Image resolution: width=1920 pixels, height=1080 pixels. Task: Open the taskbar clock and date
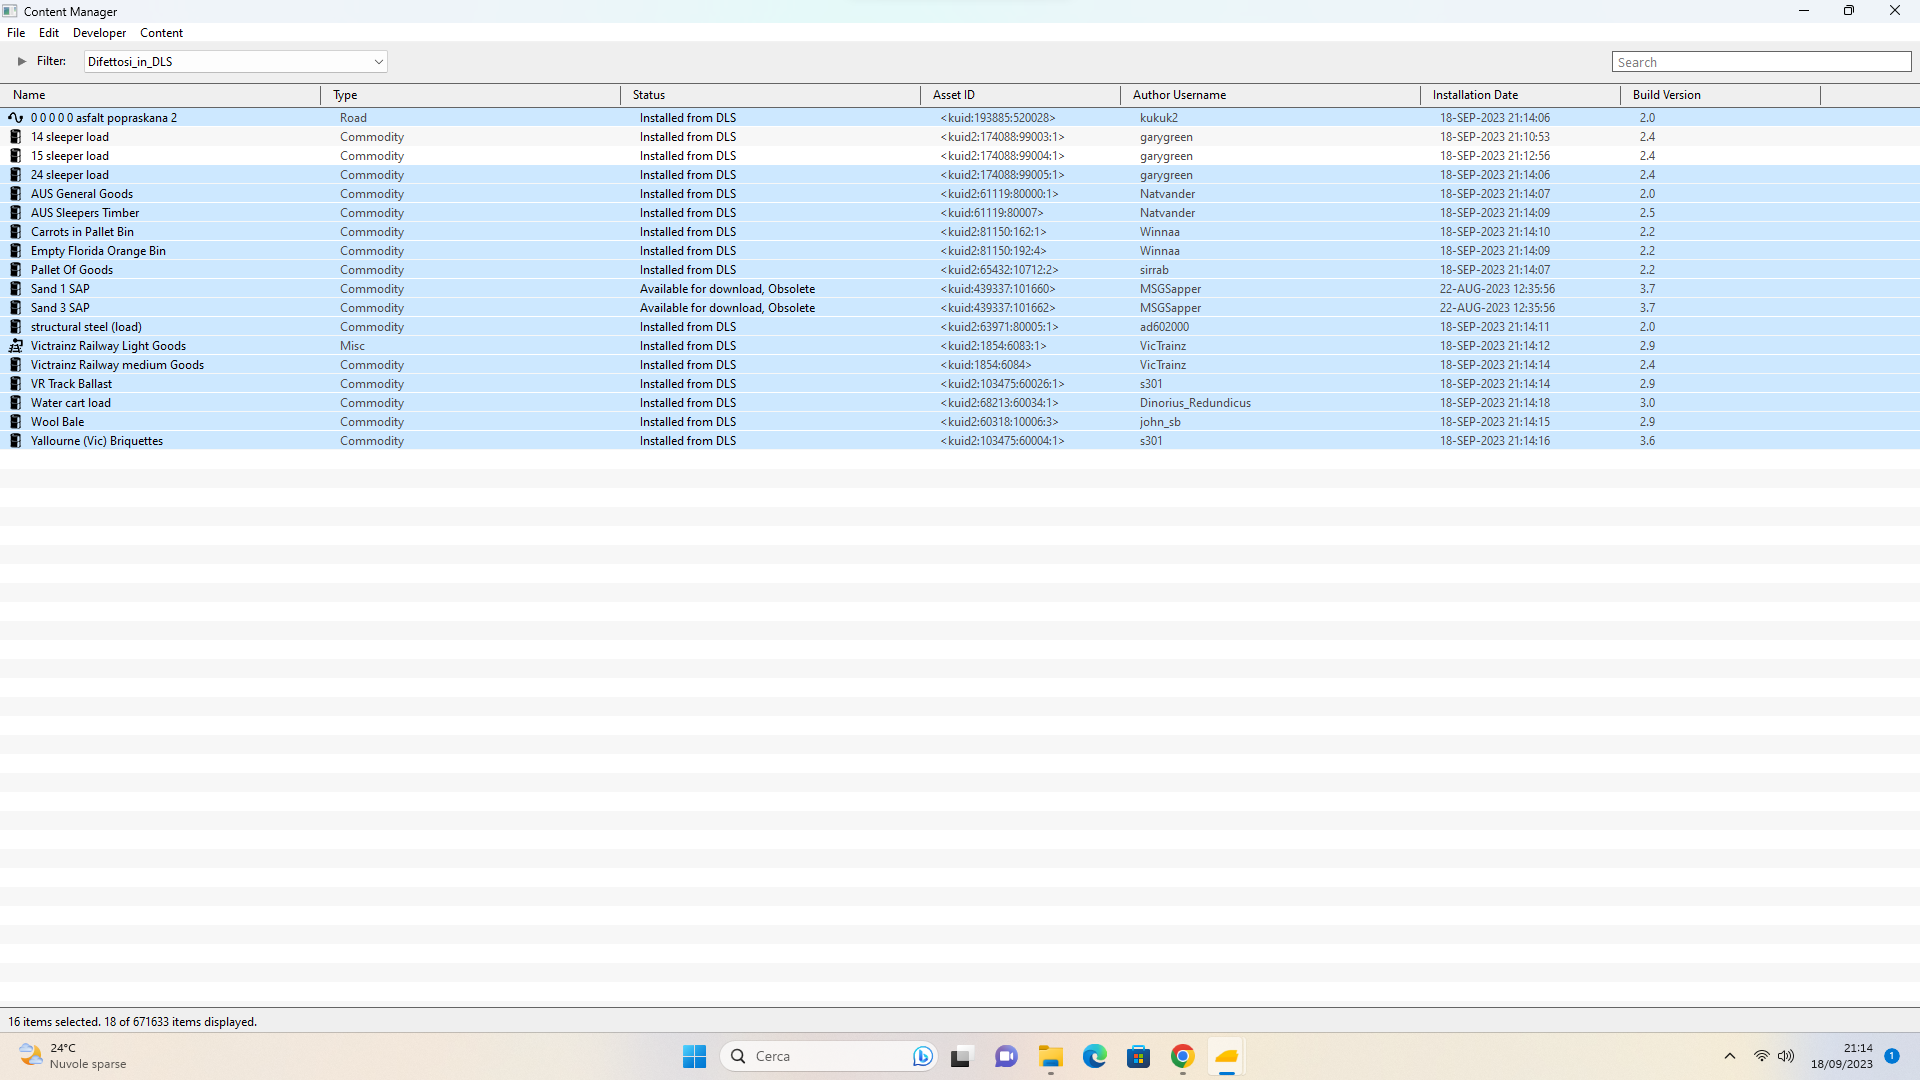[x=1842, y=1056]
